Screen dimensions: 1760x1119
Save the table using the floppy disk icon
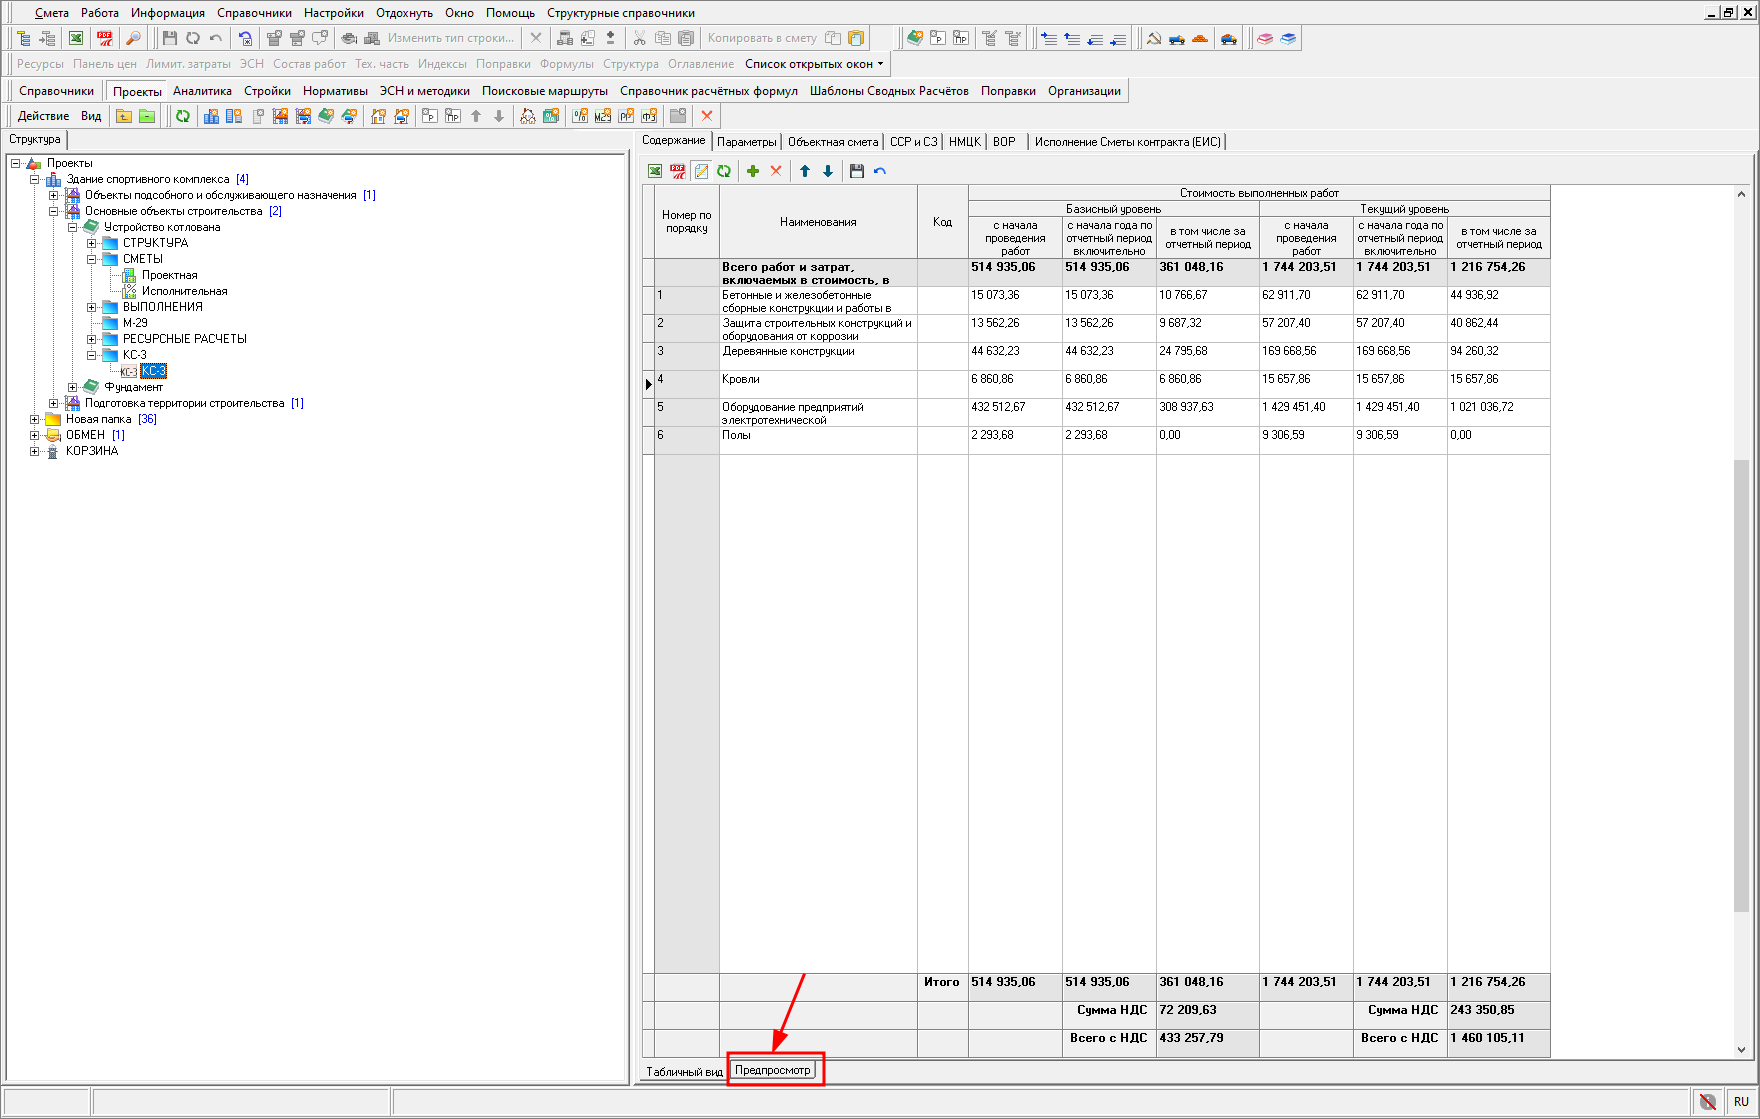[857, 171]
